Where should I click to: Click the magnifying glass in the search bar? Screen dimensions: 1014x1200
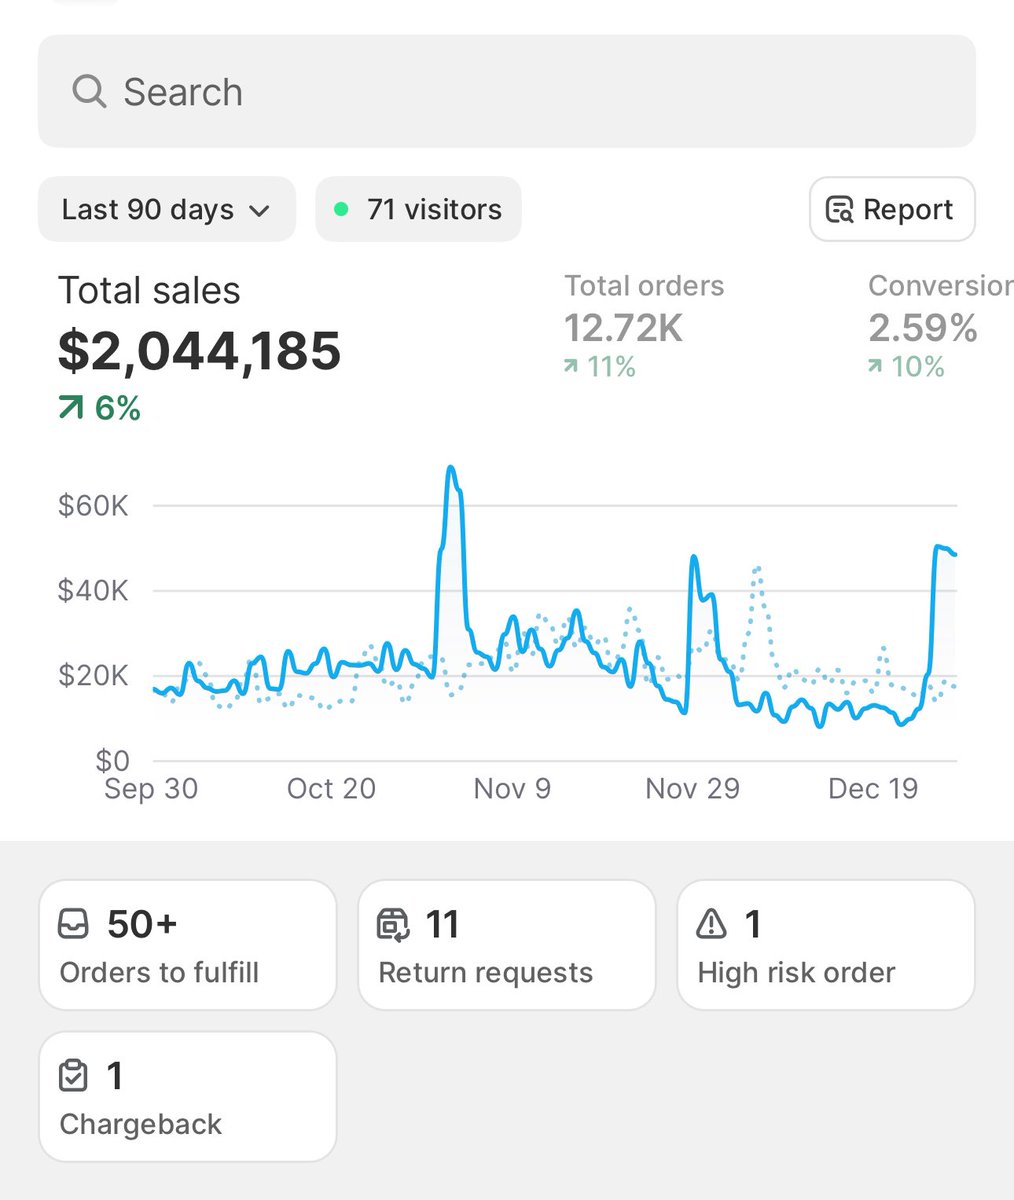pos(88,91)
